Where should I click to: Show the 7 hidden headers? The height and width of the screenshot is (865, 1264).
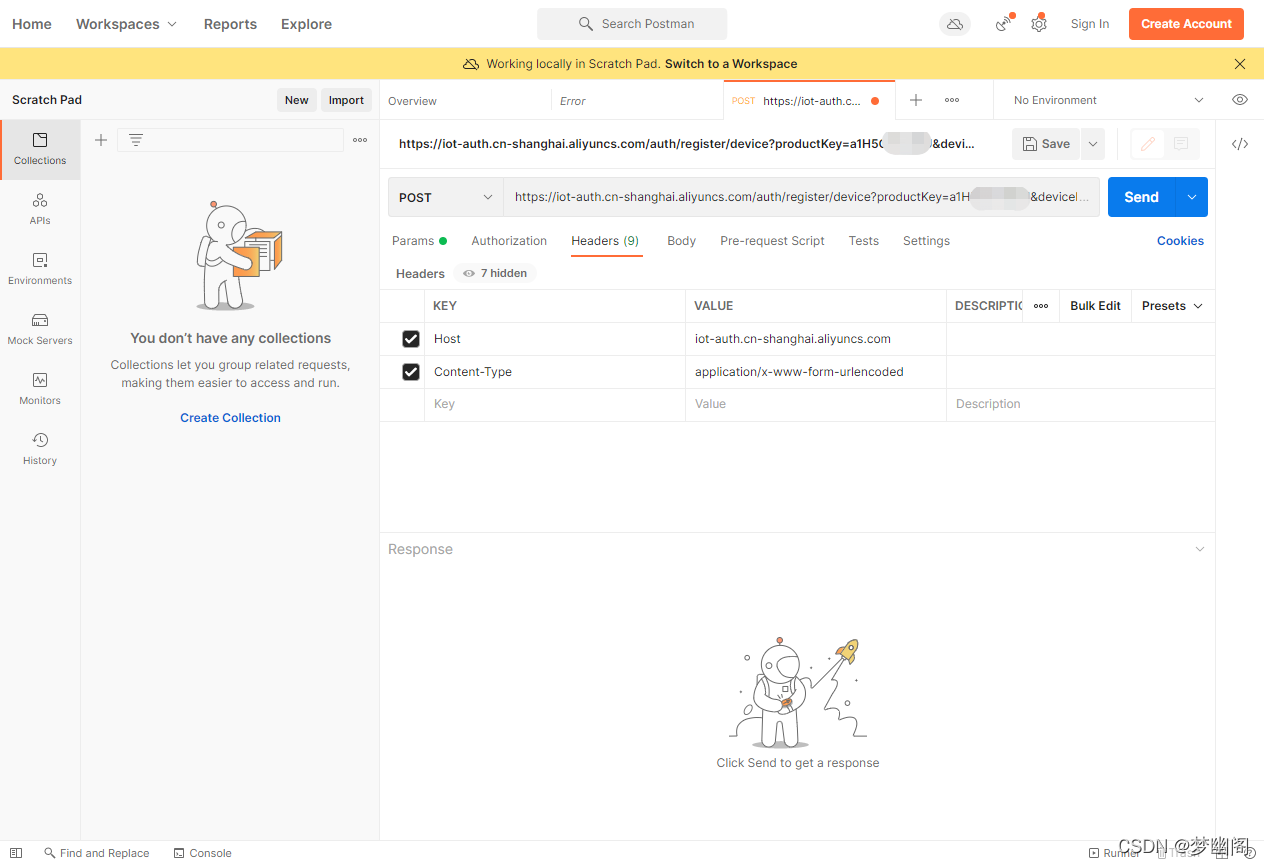coord(495,273)
